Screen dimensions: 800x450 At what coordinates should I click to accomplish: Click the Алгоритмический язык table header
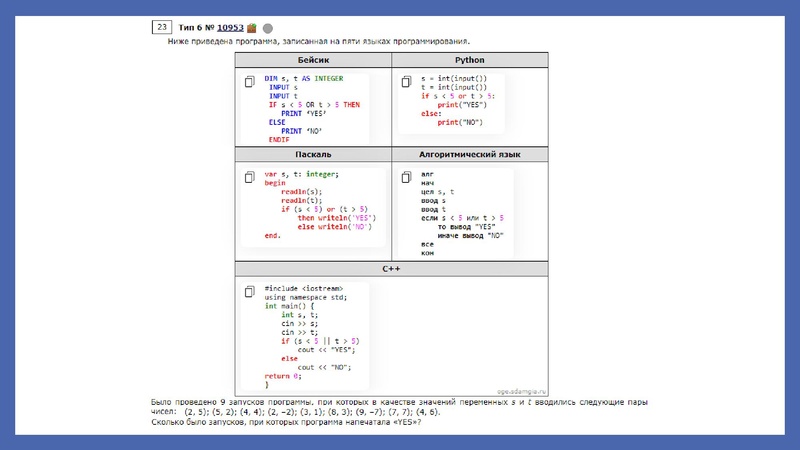click(x=469, y=155)
